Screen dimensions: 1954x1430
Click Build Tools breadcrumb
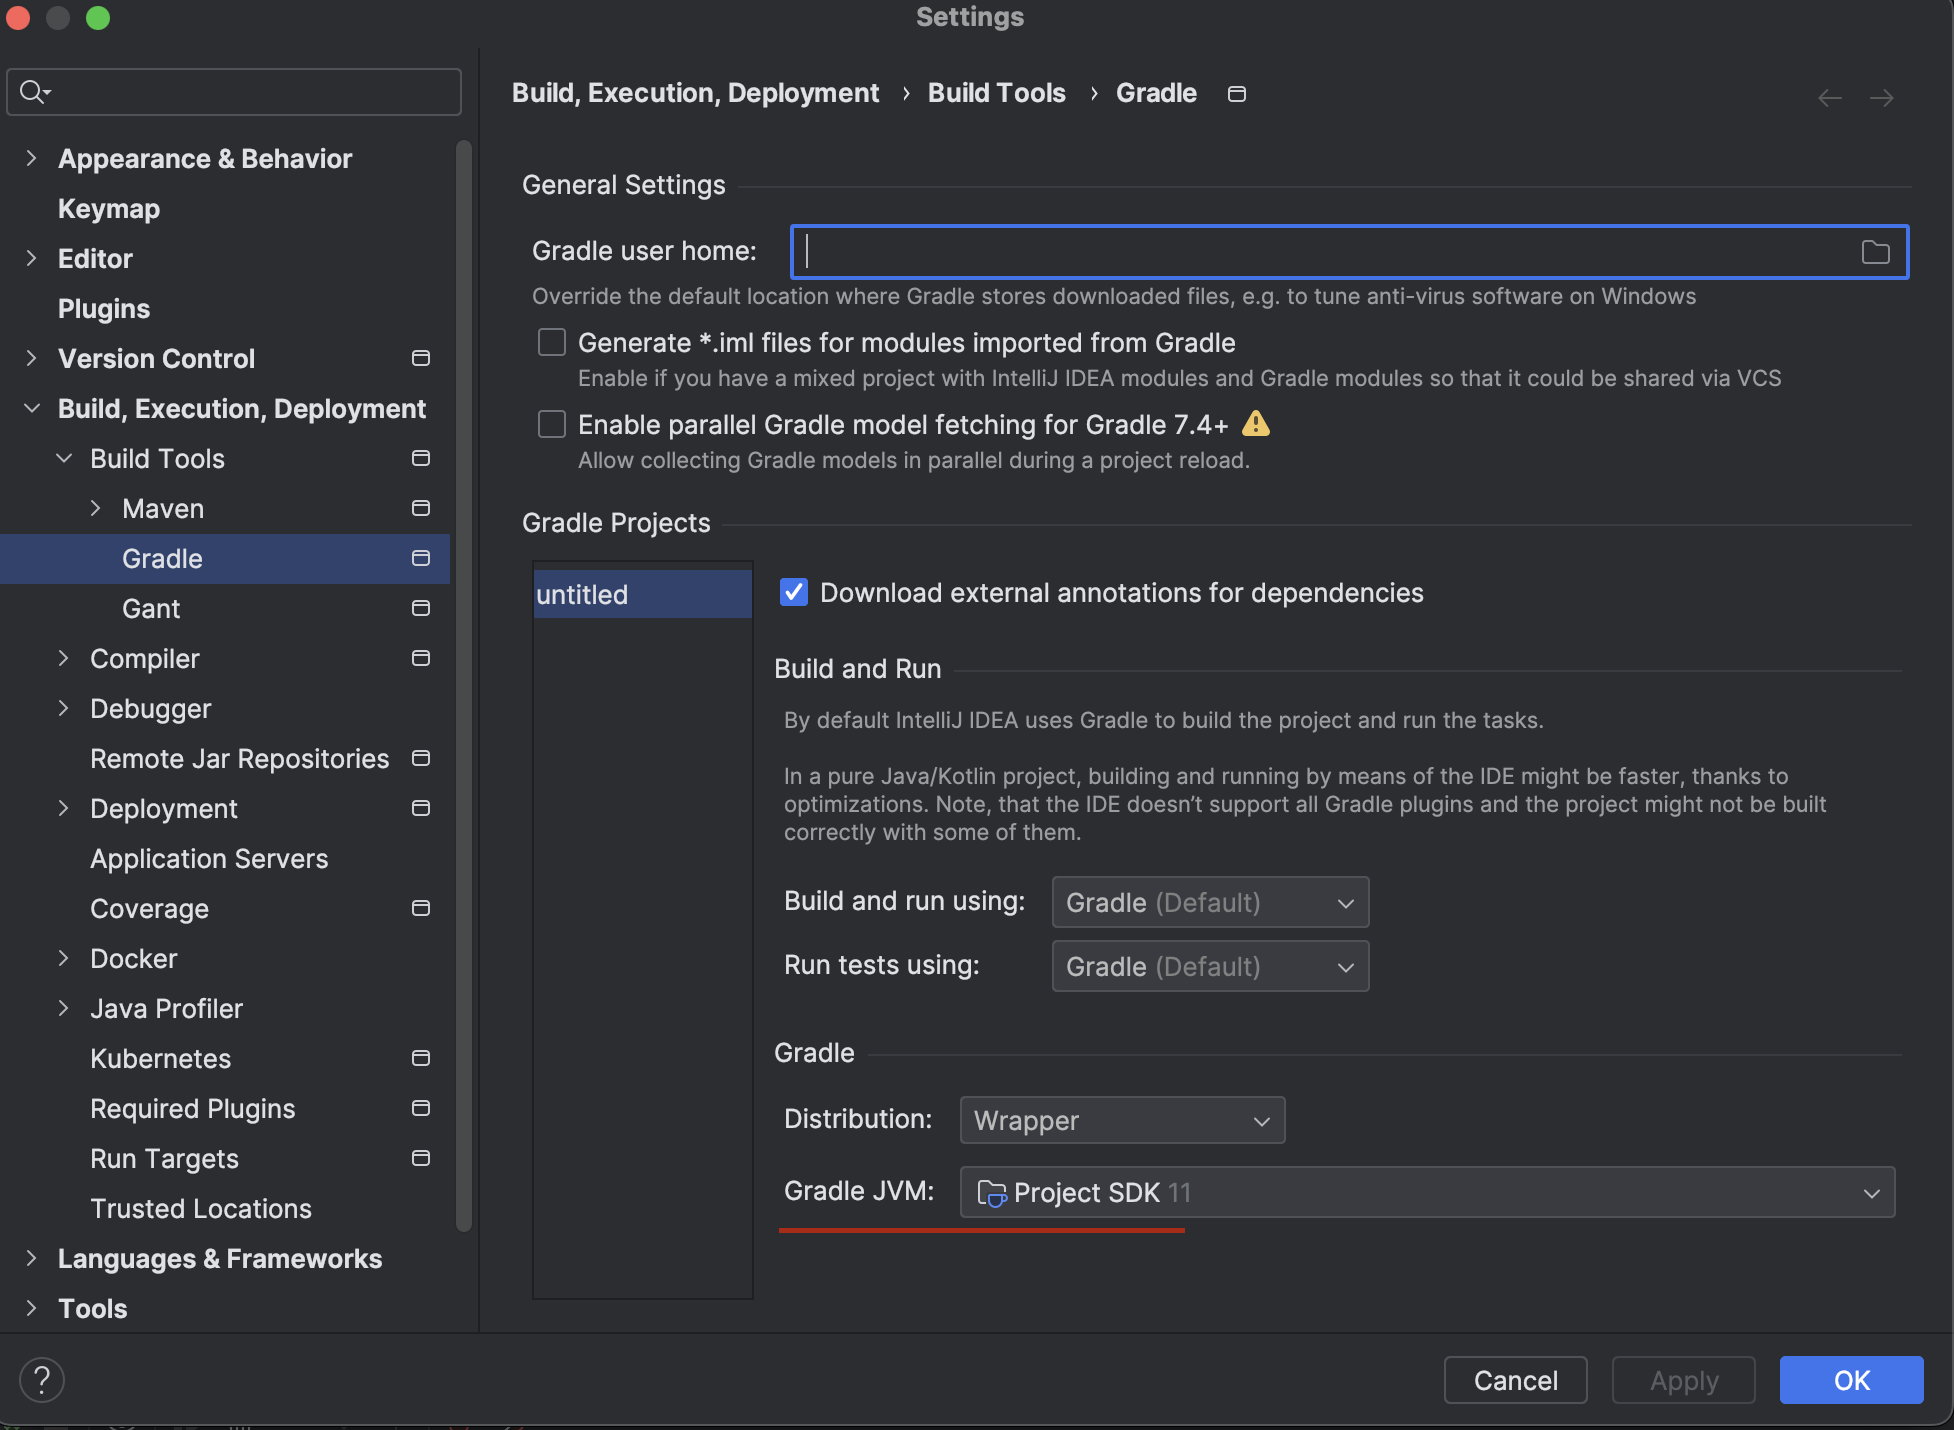click(996, 93)
